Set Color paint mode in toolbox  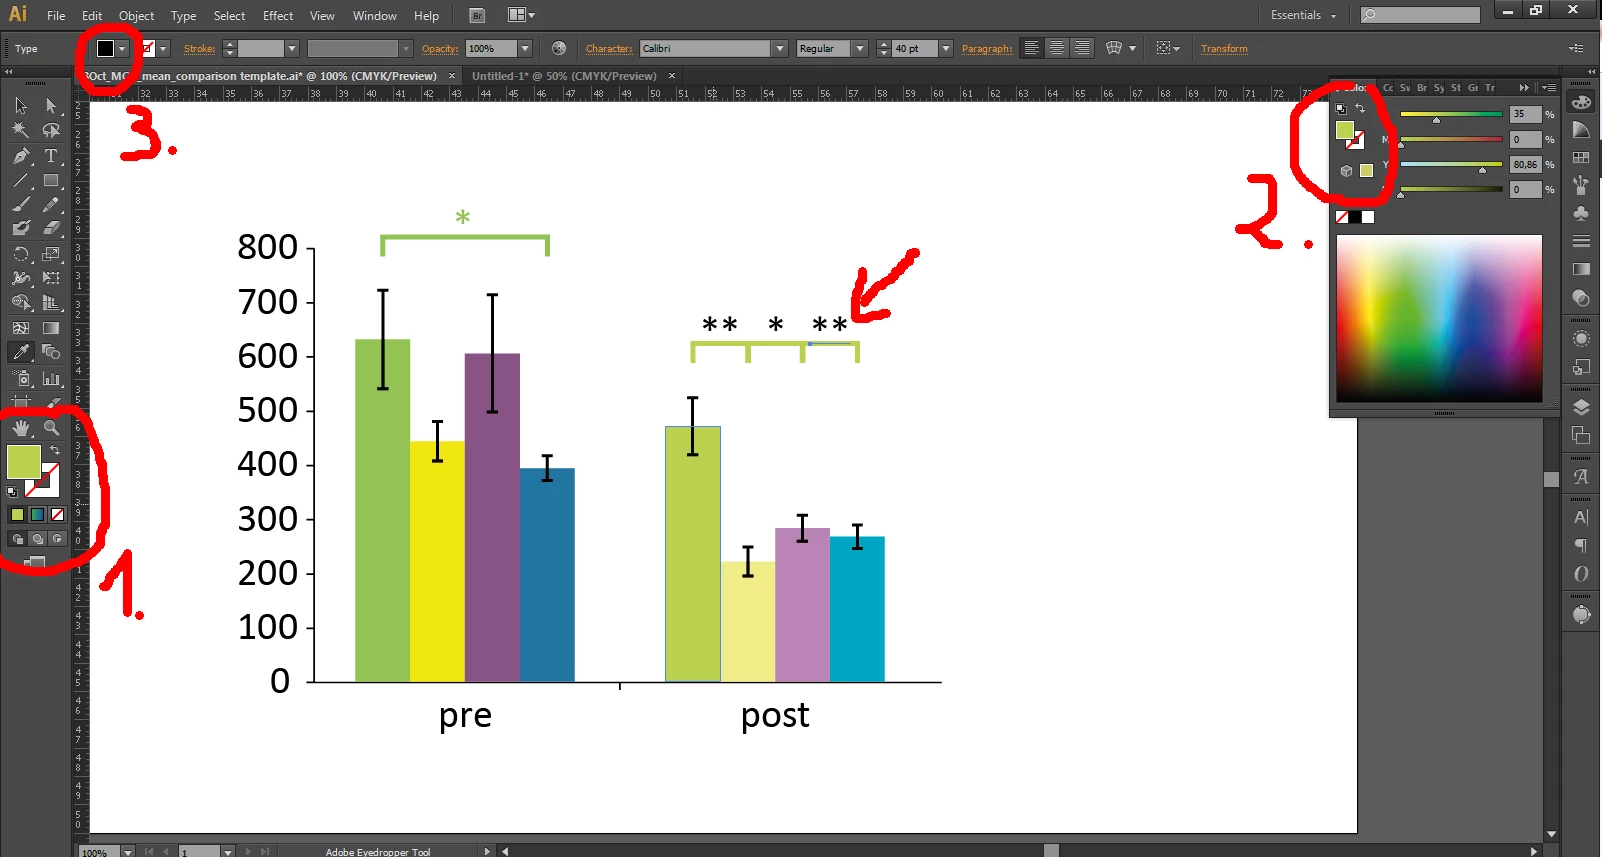17,515
